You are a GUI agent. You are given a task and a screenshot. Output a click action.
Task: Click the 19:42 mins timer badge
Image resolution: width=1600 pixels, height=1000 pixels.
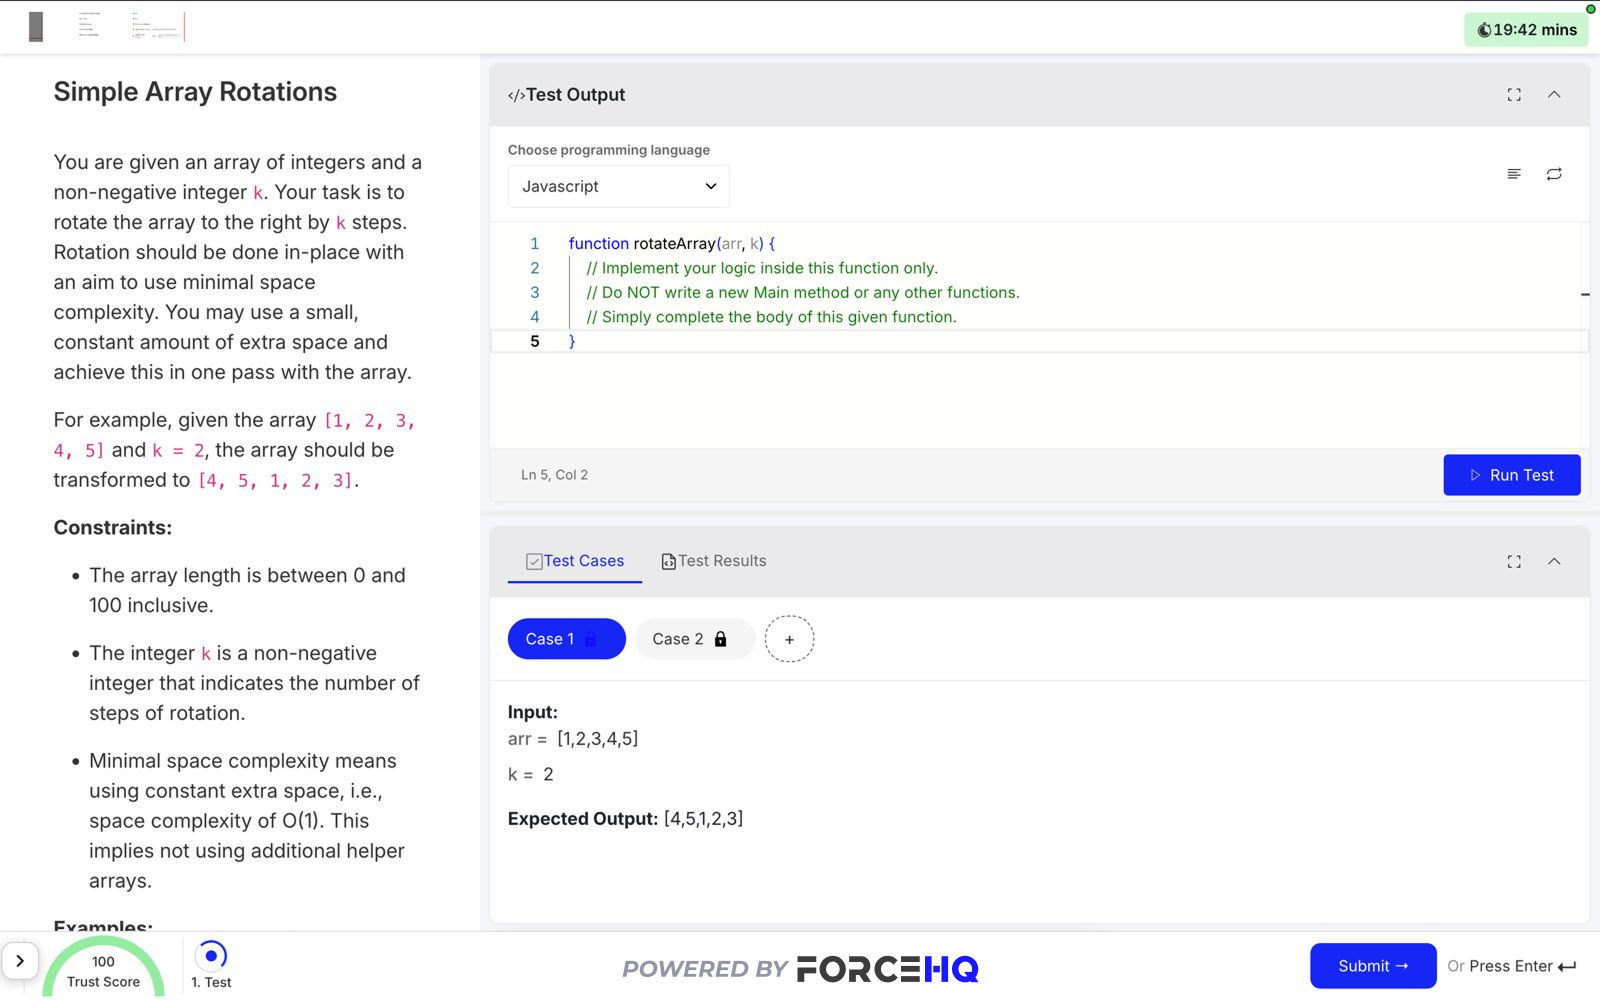(x=1526, y=30)
